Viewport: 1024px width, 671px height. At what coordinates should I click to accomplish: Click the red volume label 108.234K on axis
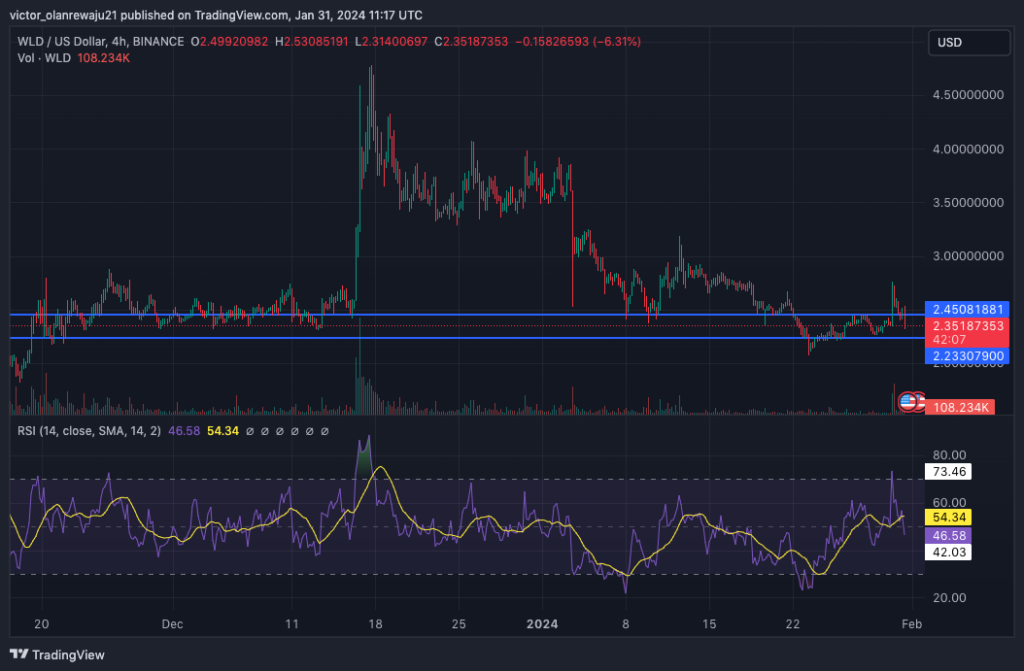pyautogui.click(x=961, y=407)
